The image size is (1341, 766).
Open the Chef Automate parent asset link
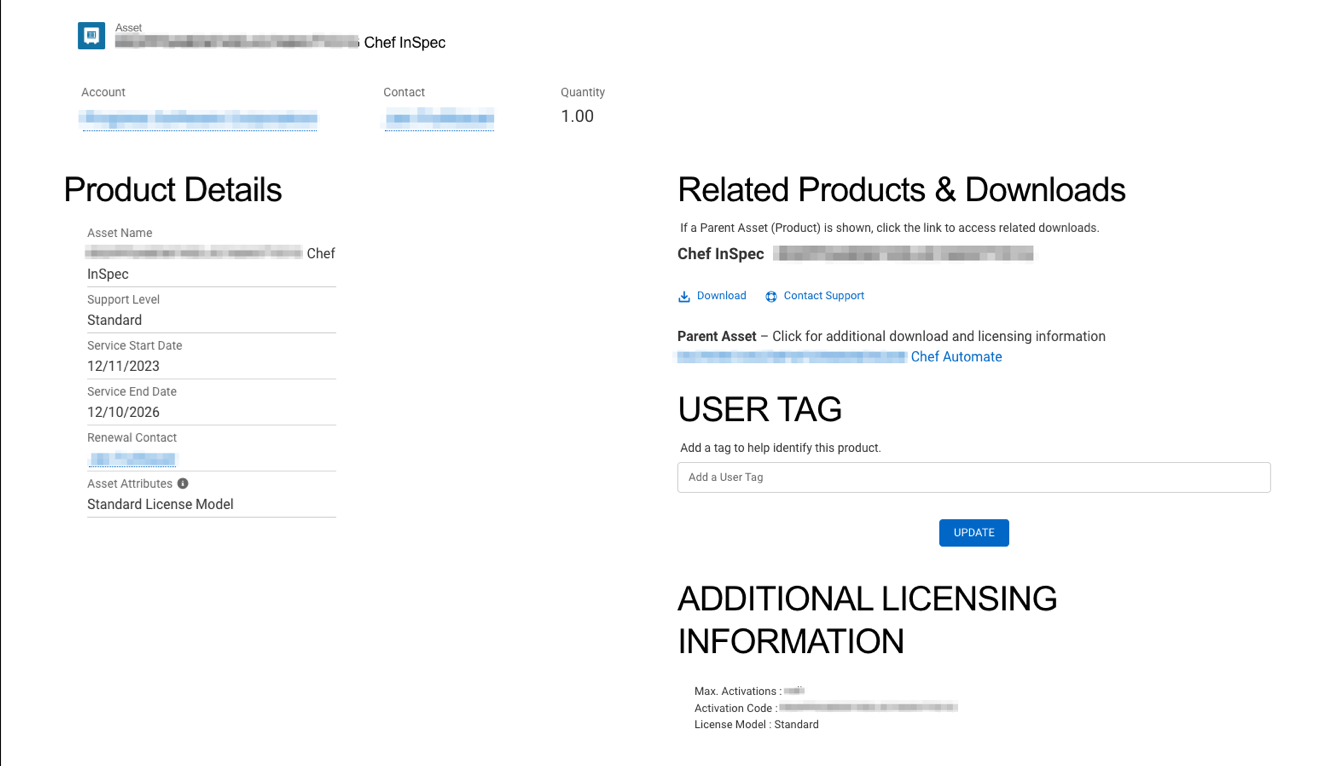955,357
